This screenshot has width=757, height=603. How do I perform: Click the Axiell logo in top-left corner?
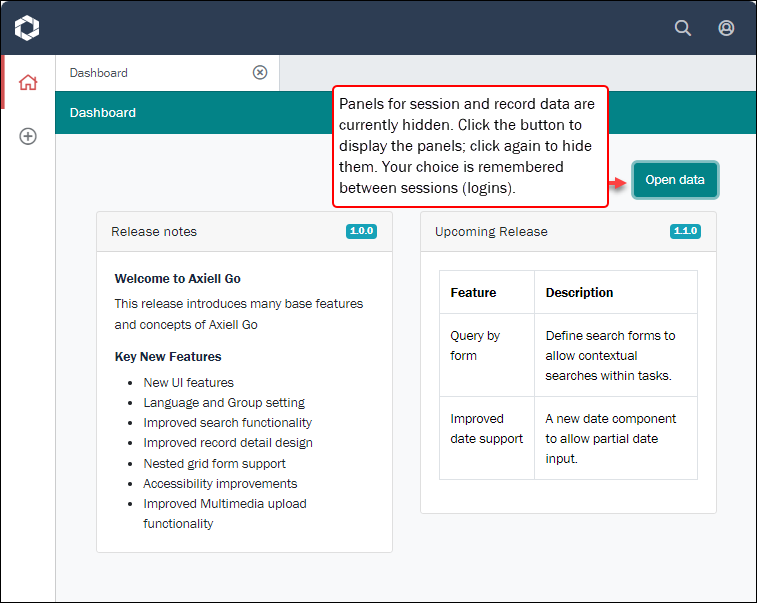point(28,28)
